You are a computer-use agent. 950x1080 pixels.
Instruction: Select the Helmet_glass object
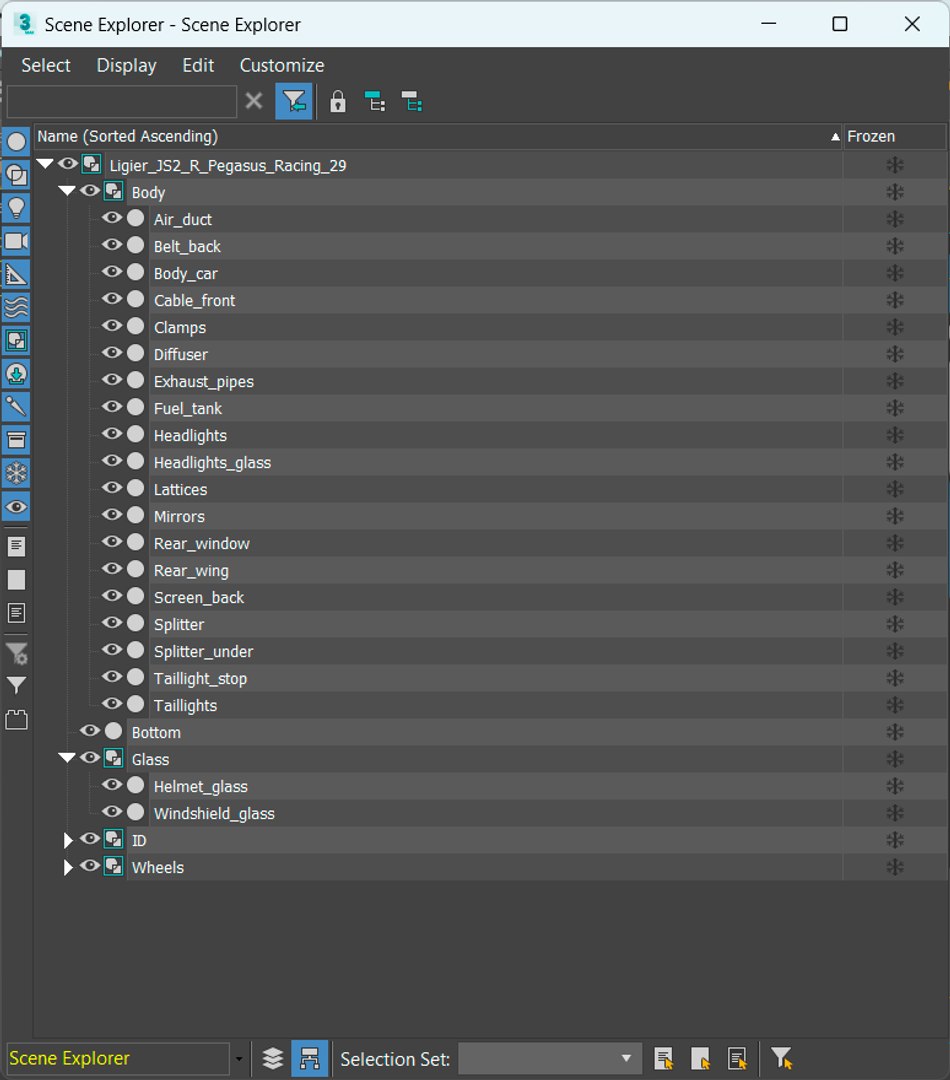(x=200, y=787)
